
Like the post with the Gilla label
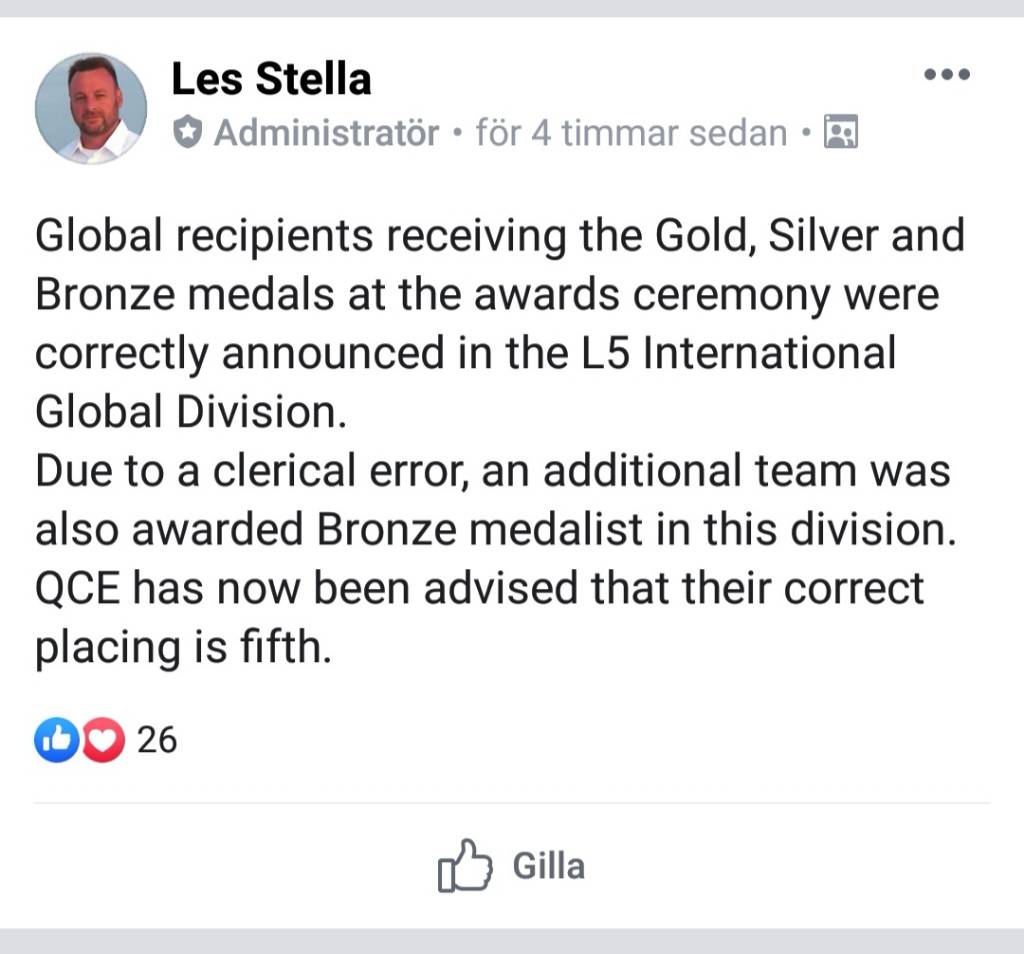click(x=549, y=867)
